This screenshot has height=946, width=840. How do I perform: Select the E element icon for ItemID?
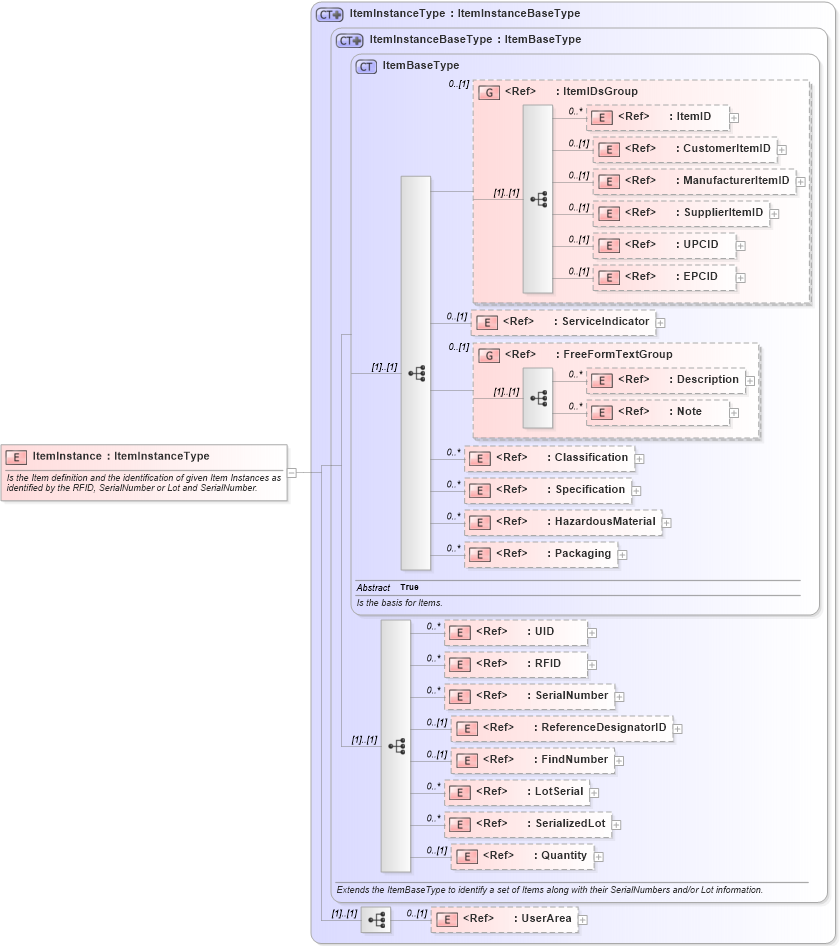tap(601, 117)
